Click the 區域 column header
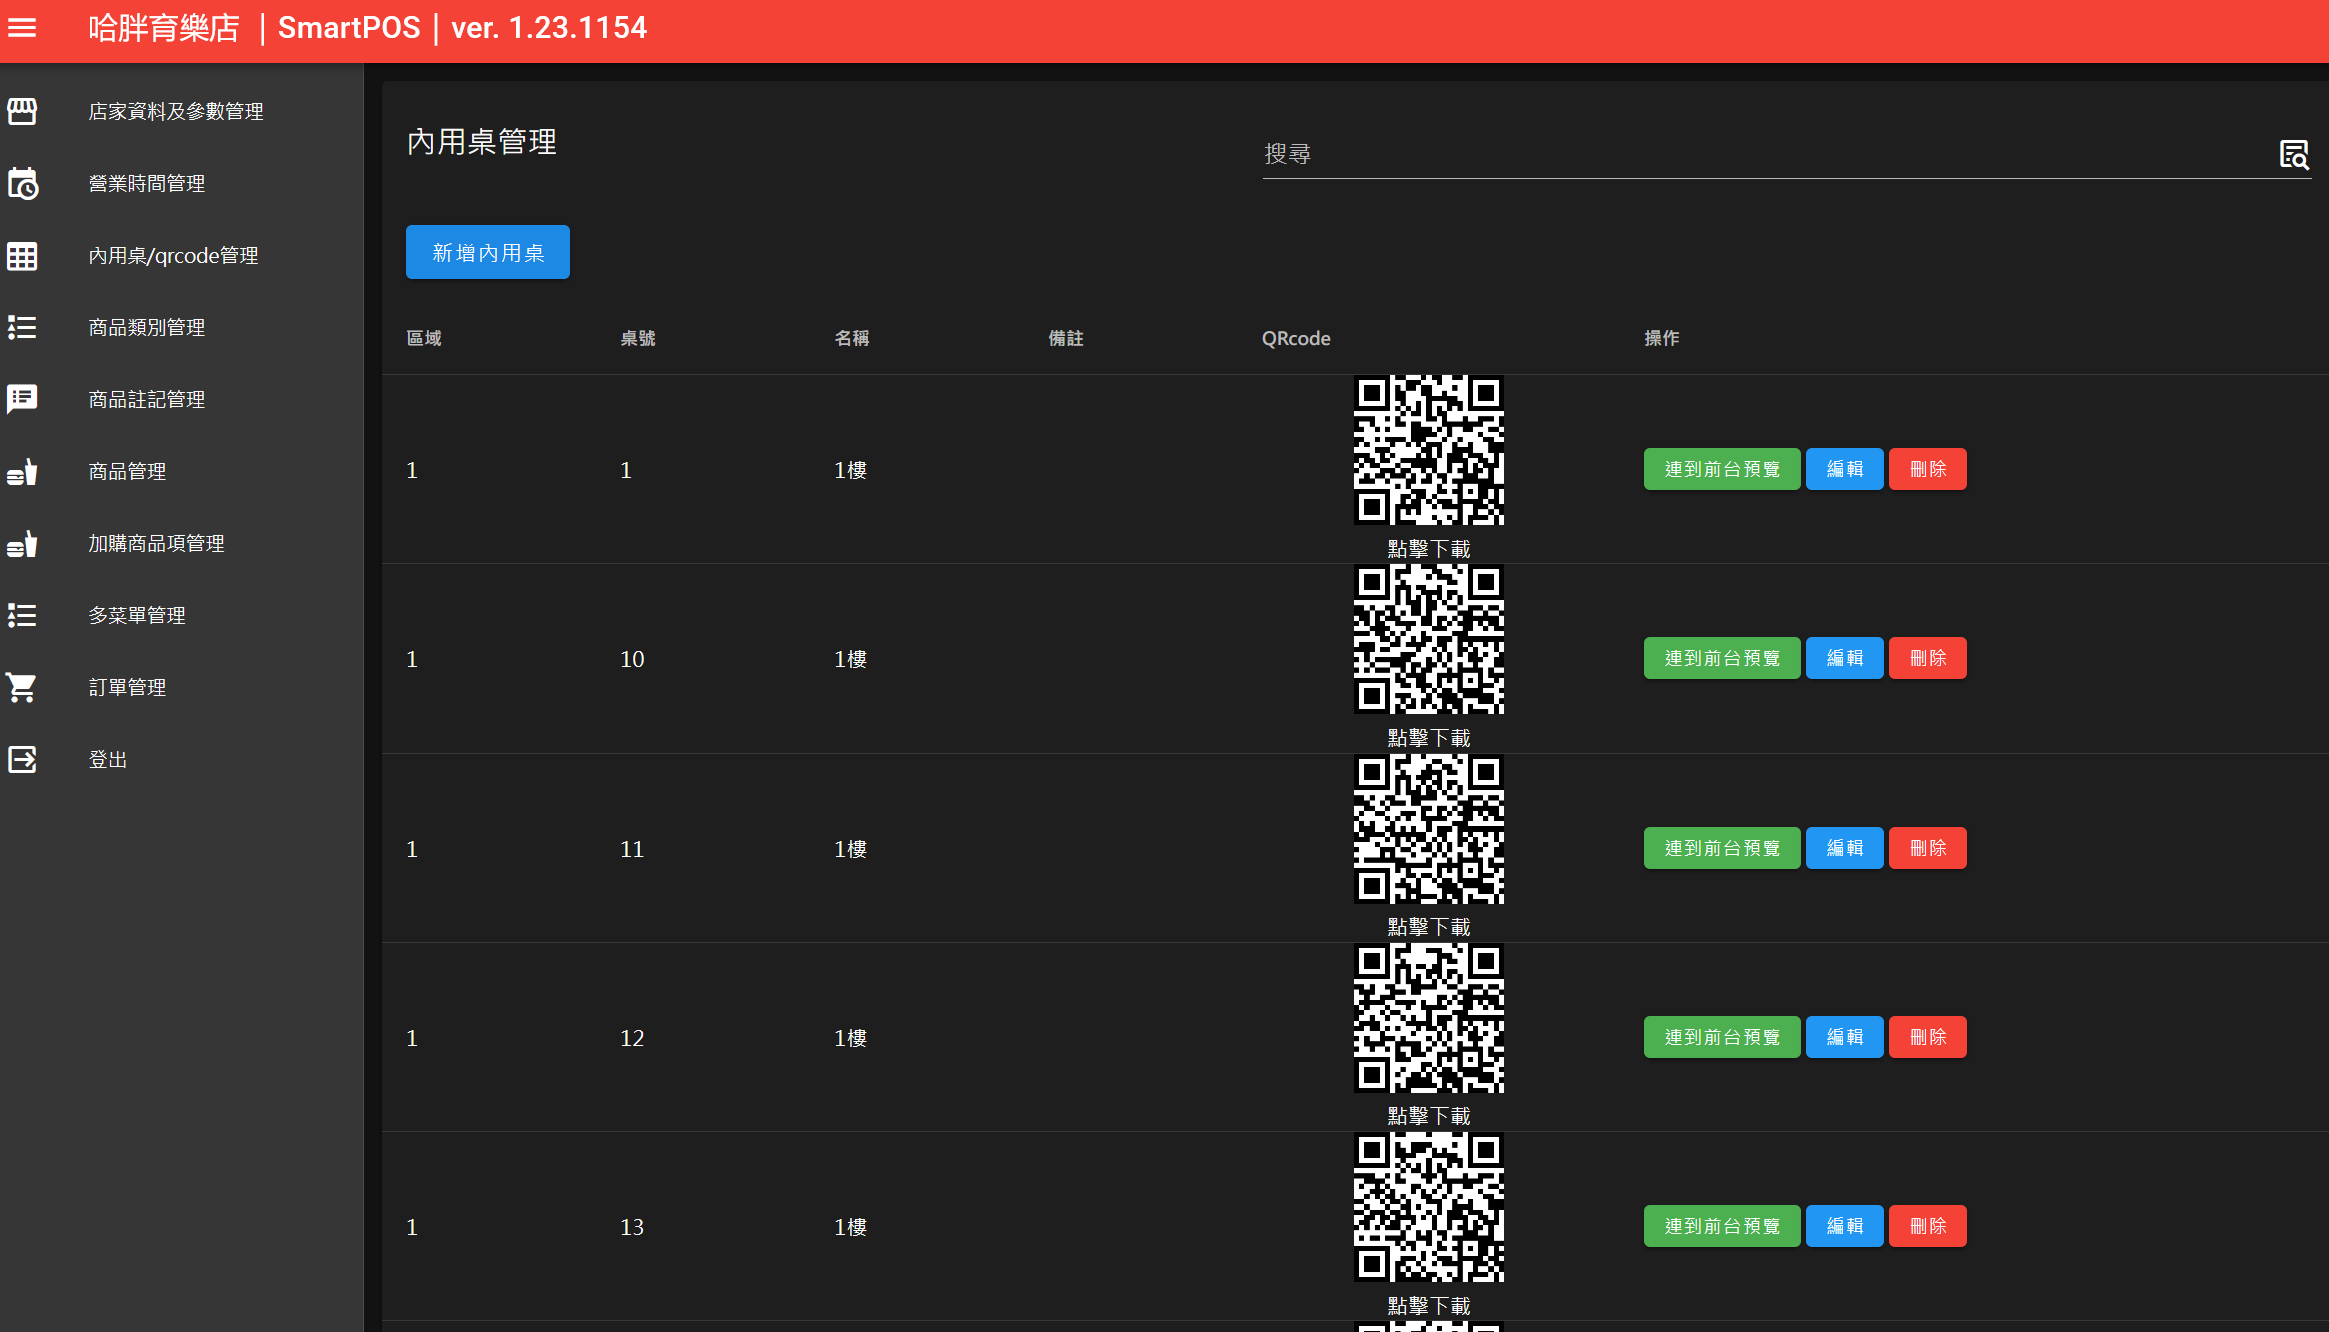Image resolution: width=2329 pixels, height=1332 pixels. (x=424, y=338)
